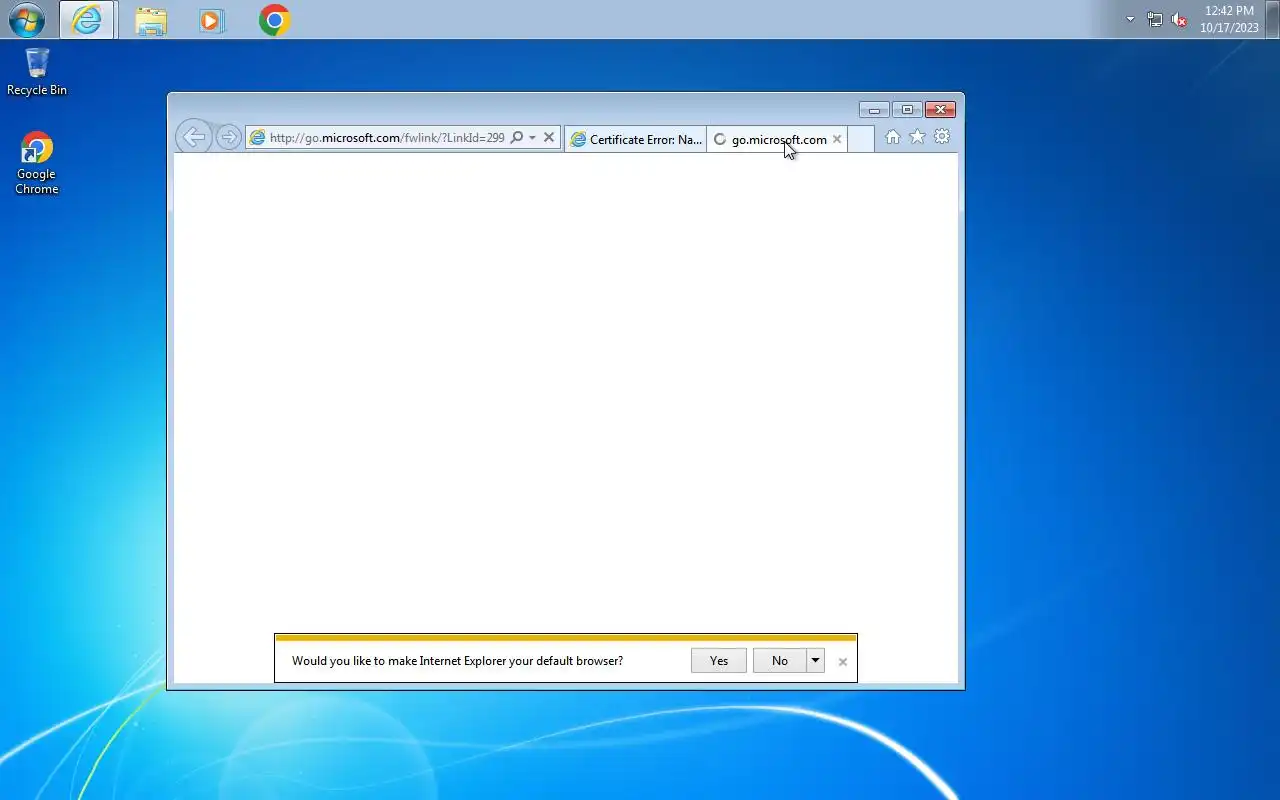The height and width of the screenshot is (800, 1280).
Task: Click the muted volume speaker tray icon
Action: (1179, 19)
